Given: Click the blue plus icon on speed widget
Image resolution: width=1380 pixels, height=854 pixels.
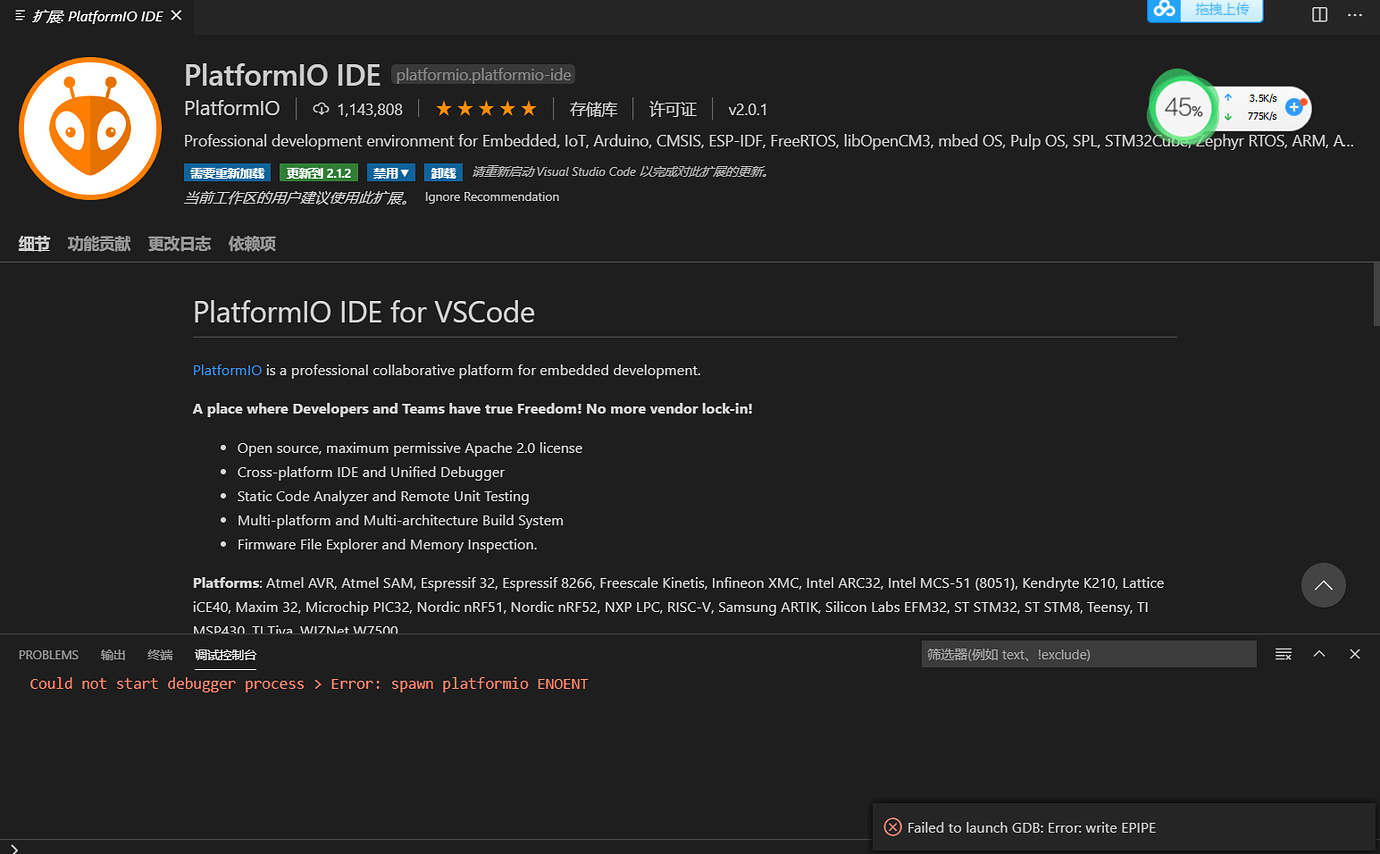Looking at the screenshot, I should tap(1295, 107).
